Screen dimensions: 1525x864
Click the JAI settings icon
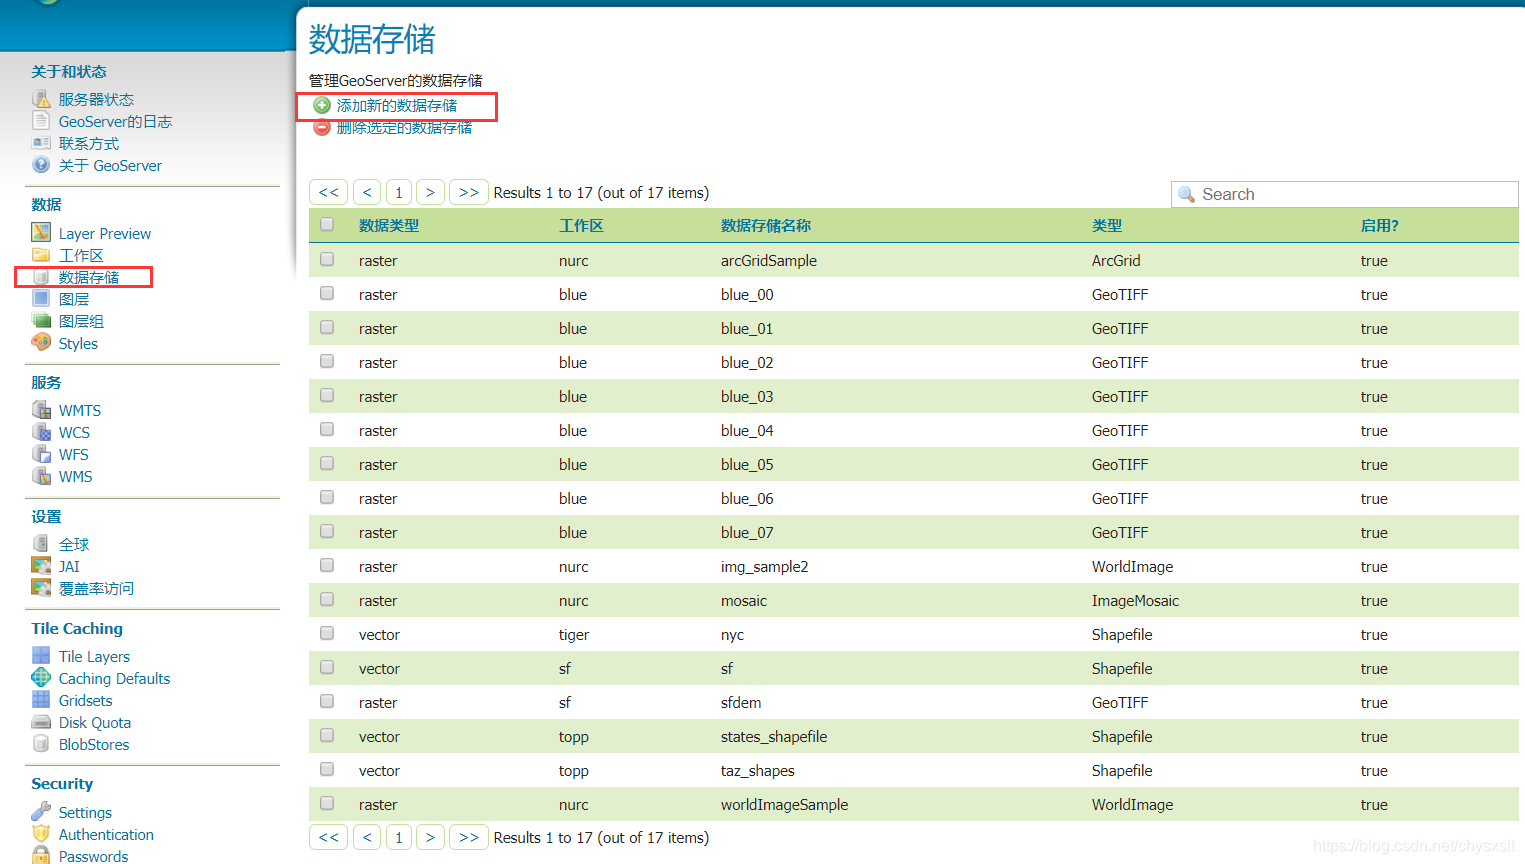pos(41,566)
